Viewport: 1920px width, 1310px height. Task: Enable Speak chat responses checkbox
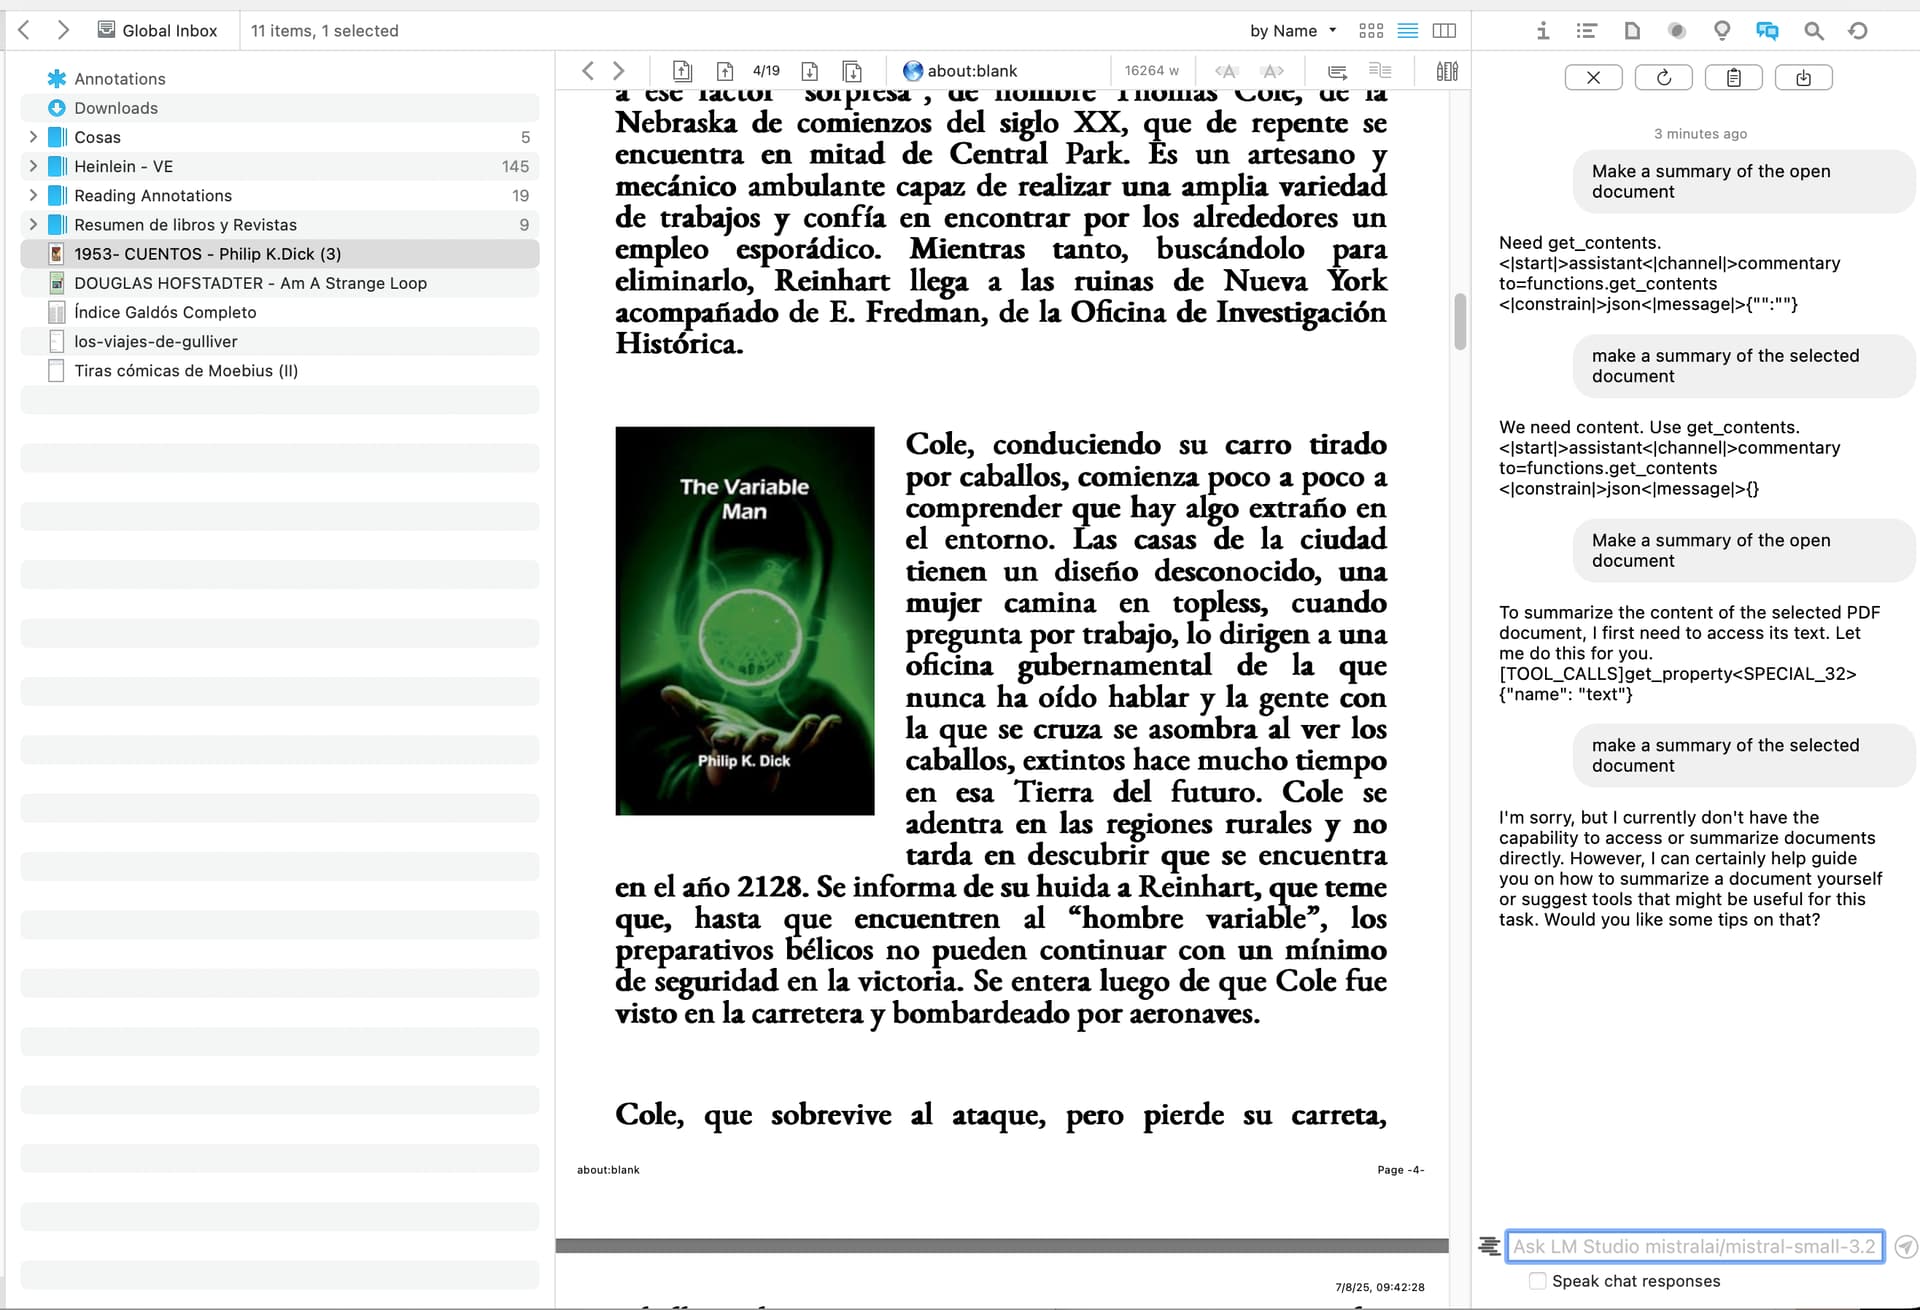point(1538,1281)
